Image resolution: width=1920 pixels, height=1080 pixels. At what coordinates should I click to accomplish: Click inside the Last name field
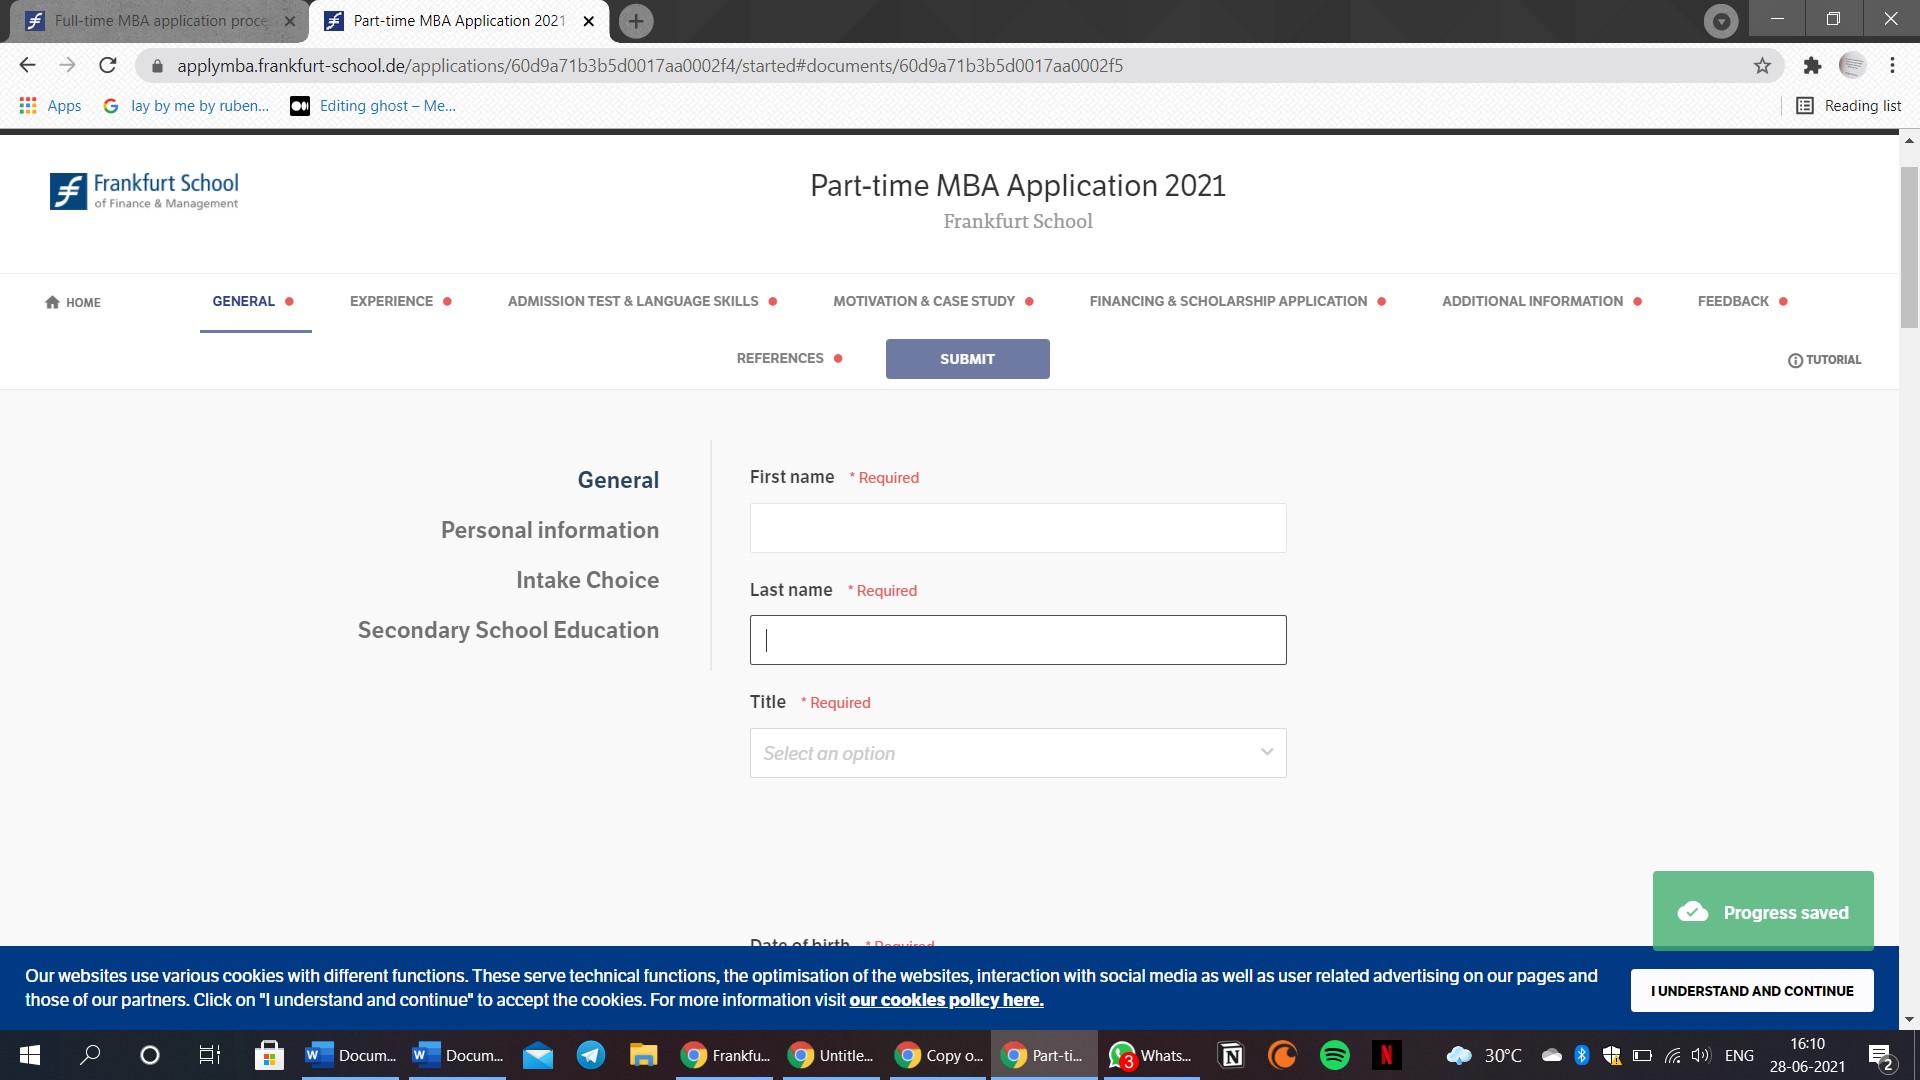click(x=1017, y=639)
